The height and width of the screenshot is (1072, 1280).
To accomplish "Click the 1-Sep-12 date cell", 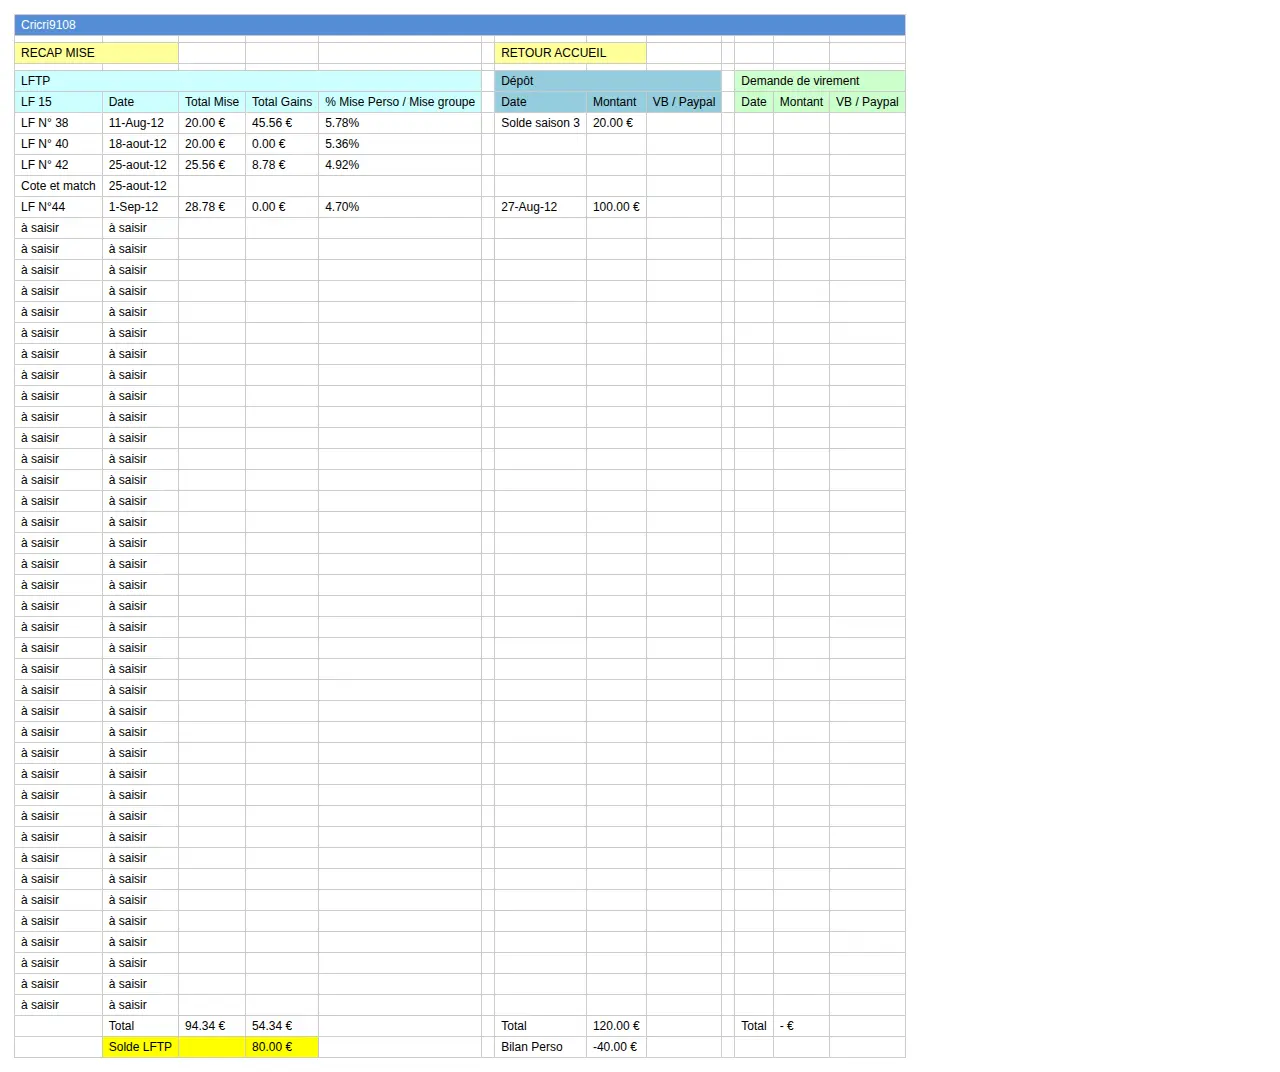I will point(140,207).
